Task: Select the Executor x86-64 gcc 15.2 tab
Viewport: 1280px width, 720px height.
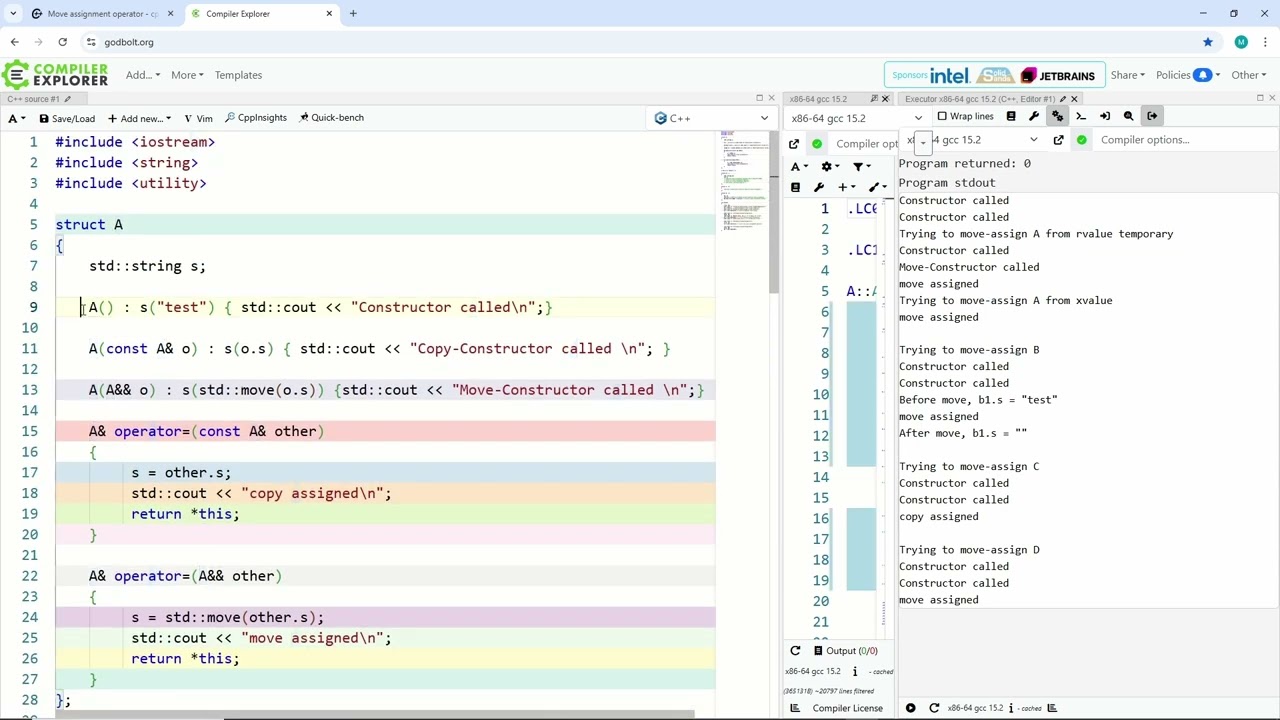Action: (979, 99)
